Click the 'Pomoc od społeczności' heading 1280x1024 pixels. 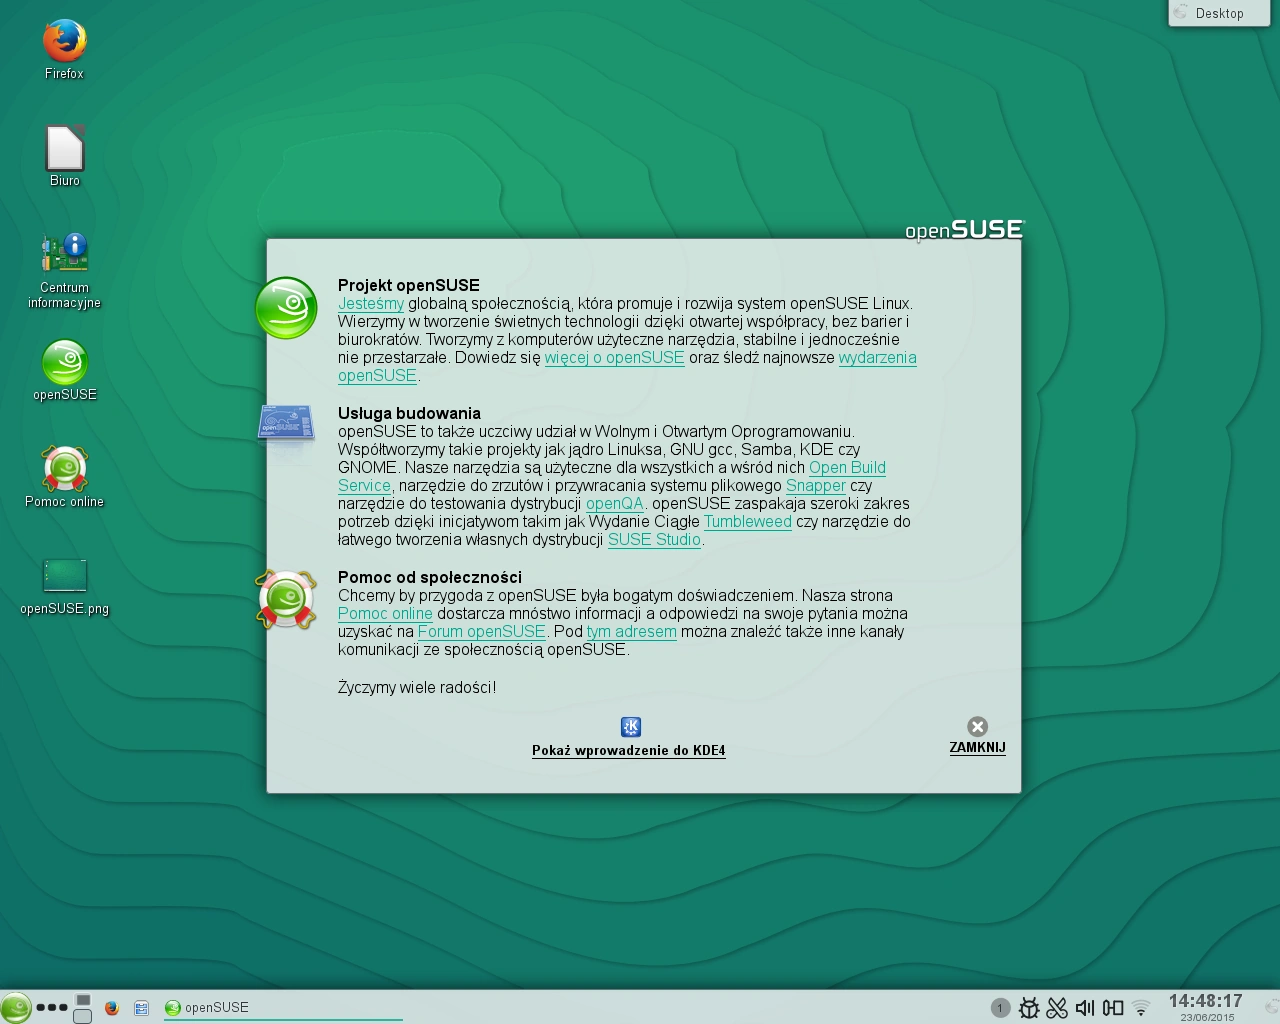click(430, 577)
